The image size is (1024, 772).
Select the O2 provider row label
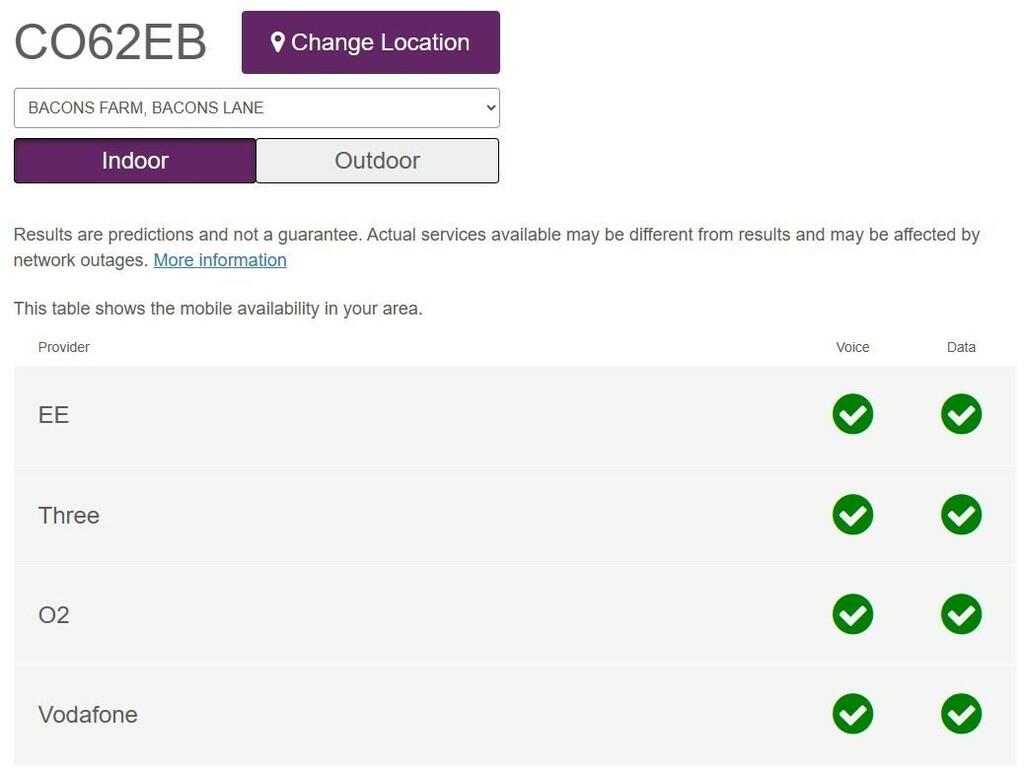pyautogui.click(x=54, y=615)
